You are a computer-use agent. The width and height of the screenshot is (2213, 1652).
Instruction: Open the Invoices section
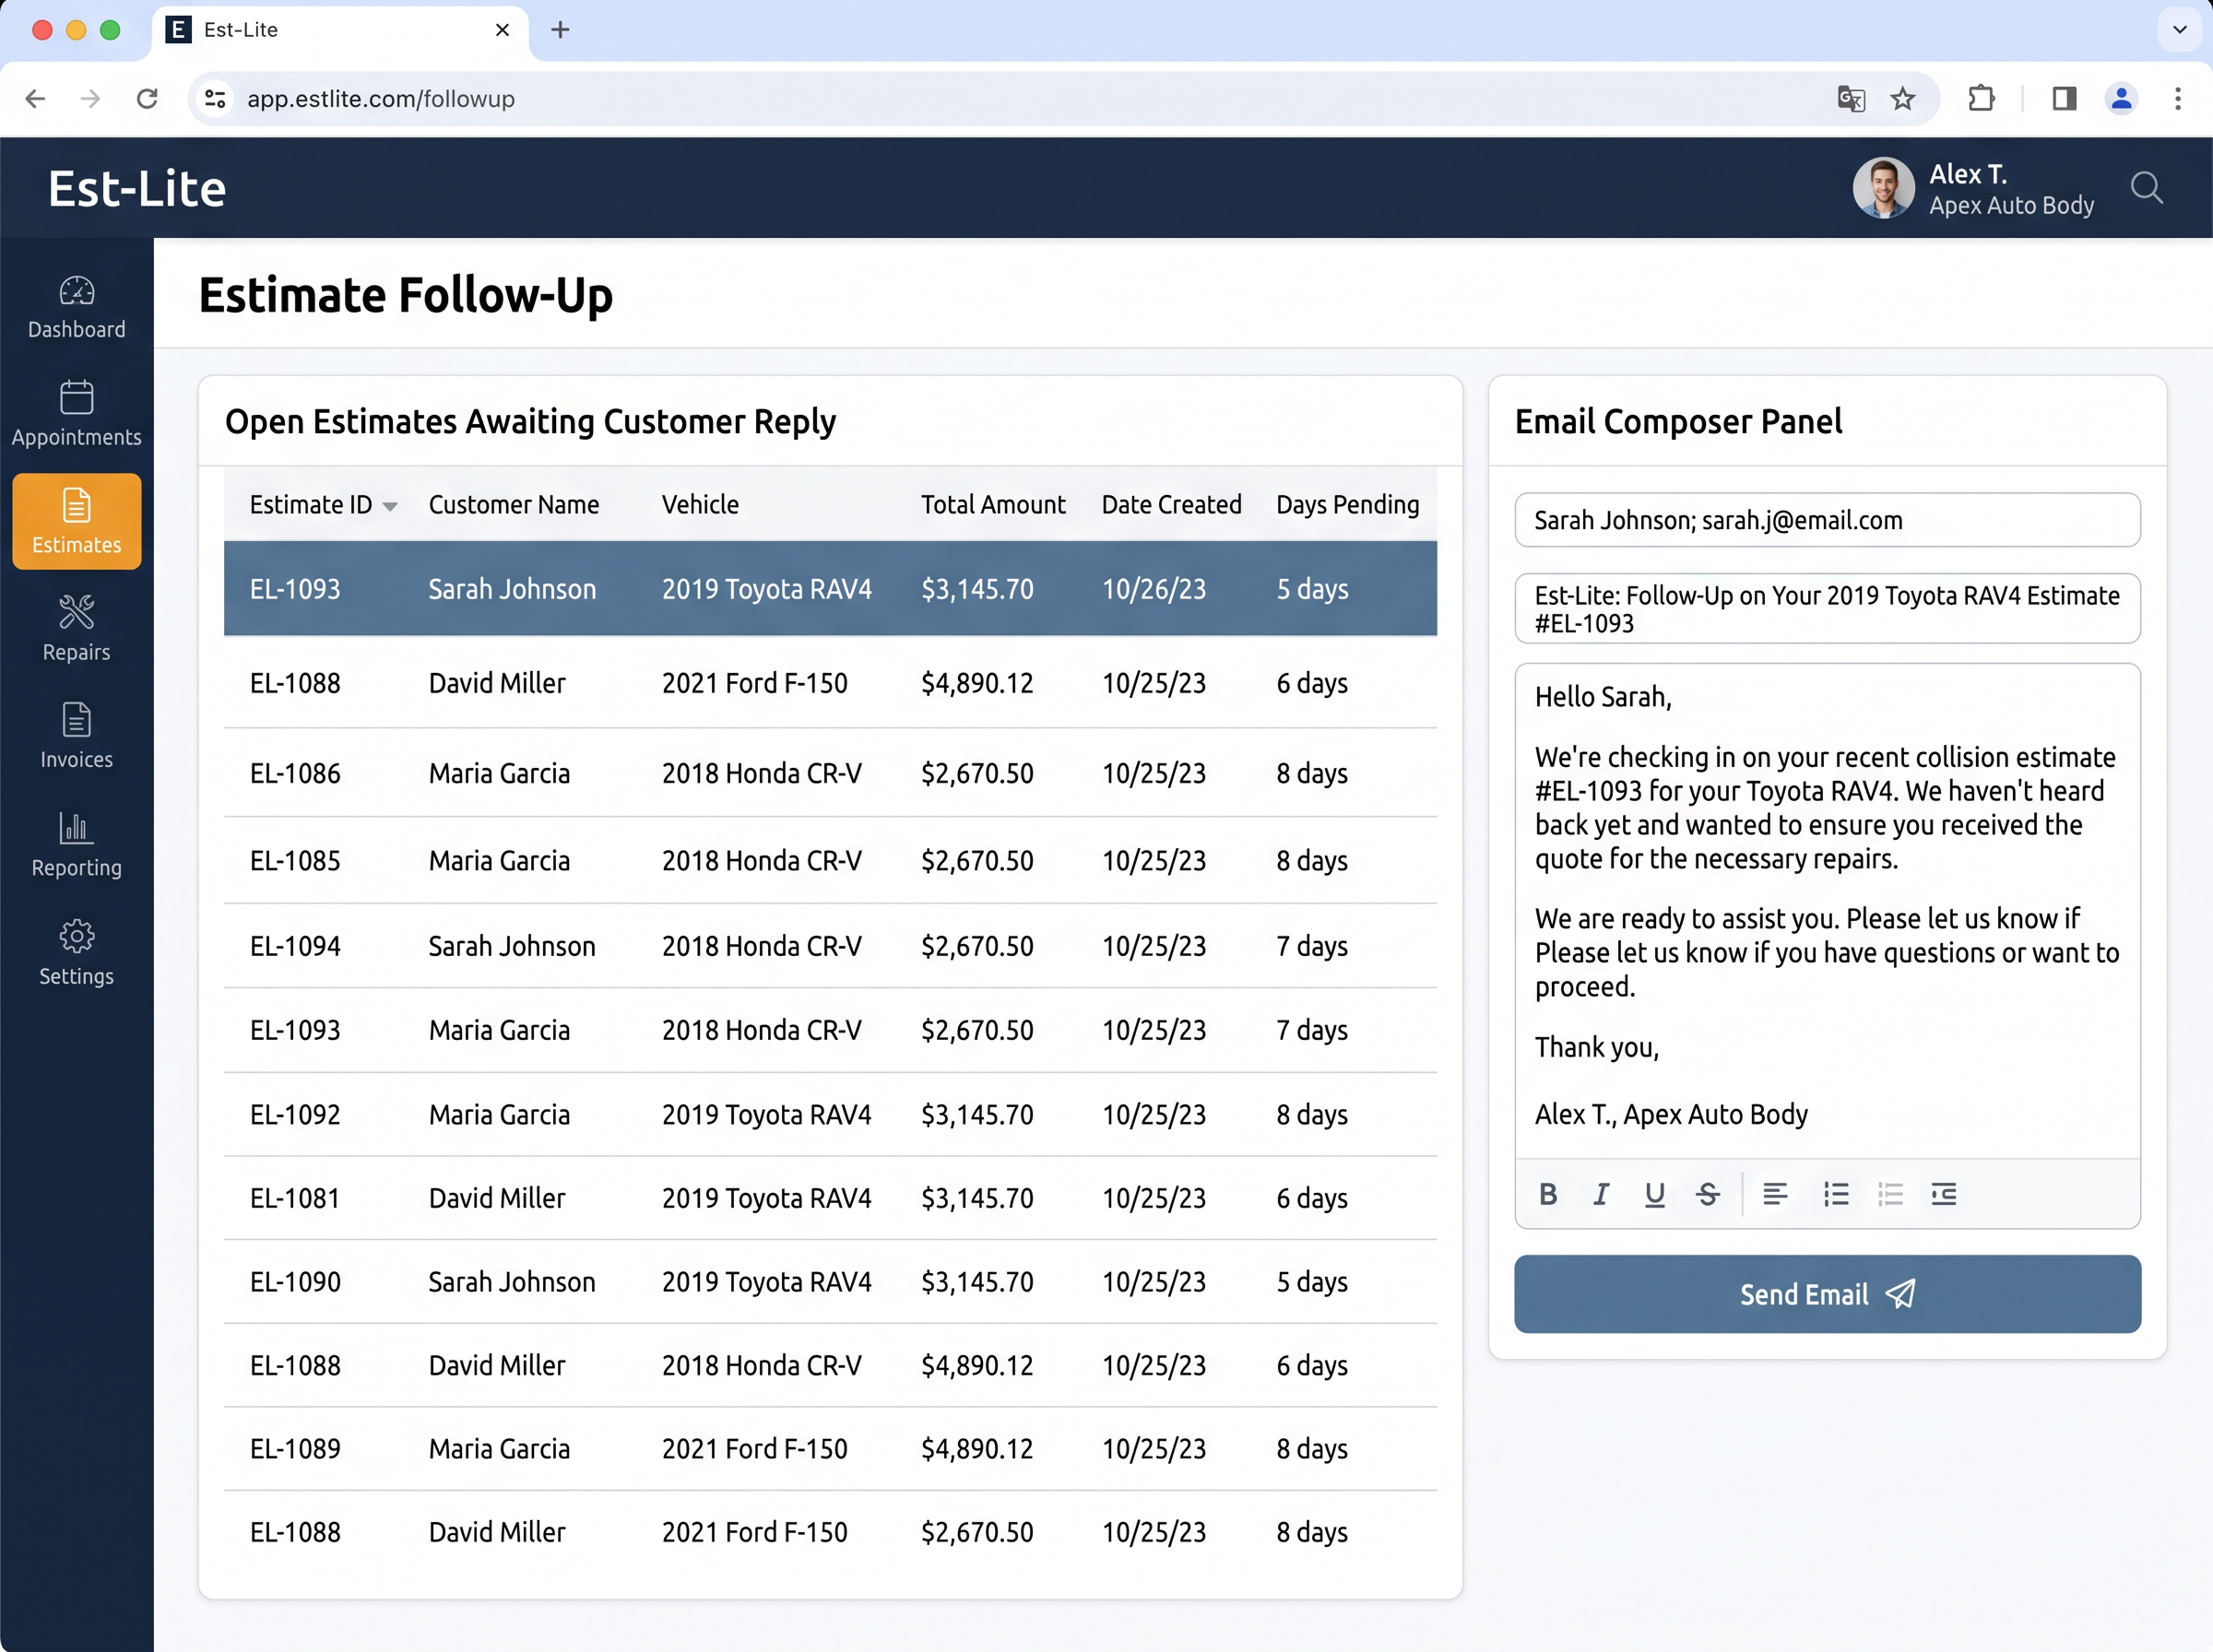tap(77, 737)
